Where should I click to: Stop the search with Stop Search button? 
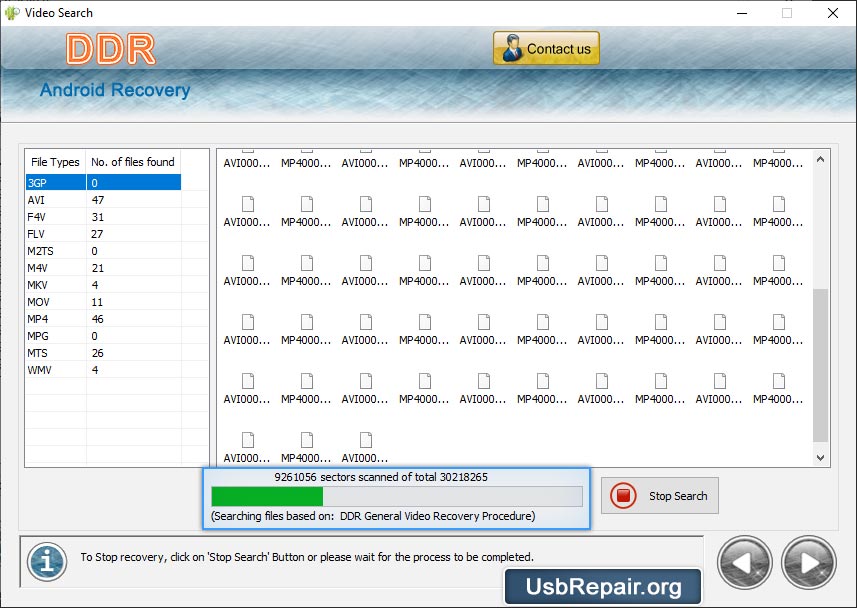[660, 495]
